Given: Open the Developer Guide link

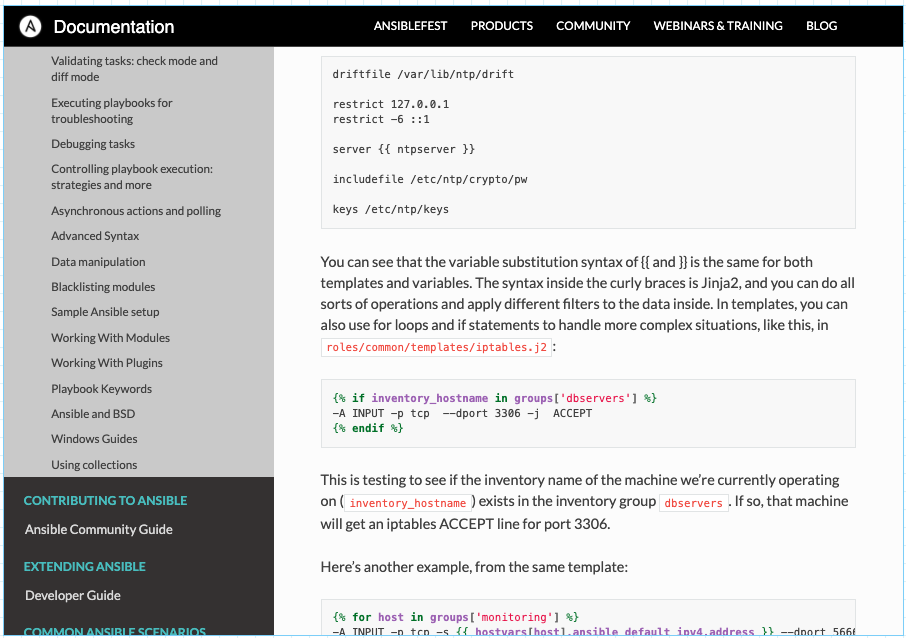Looking at the screenshot, I should [73, 595].
